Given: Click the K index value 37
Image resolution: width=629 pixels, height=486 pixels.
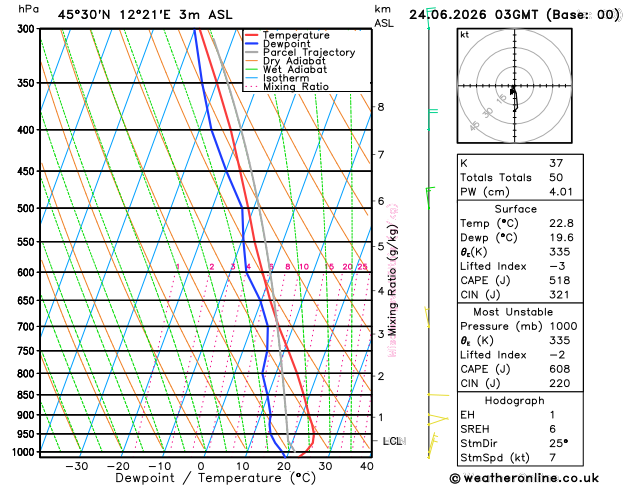Looking at the screenshot, I should tap(556, 163).
